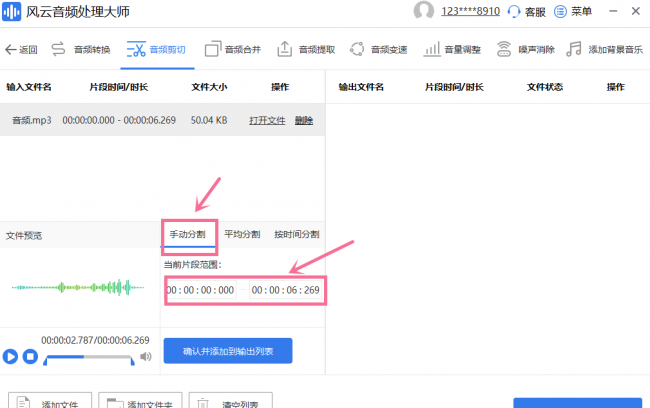This screenshot has width=650, height=408.
Task: Open the 音频转换 tool
Action: tap(81, 50)
